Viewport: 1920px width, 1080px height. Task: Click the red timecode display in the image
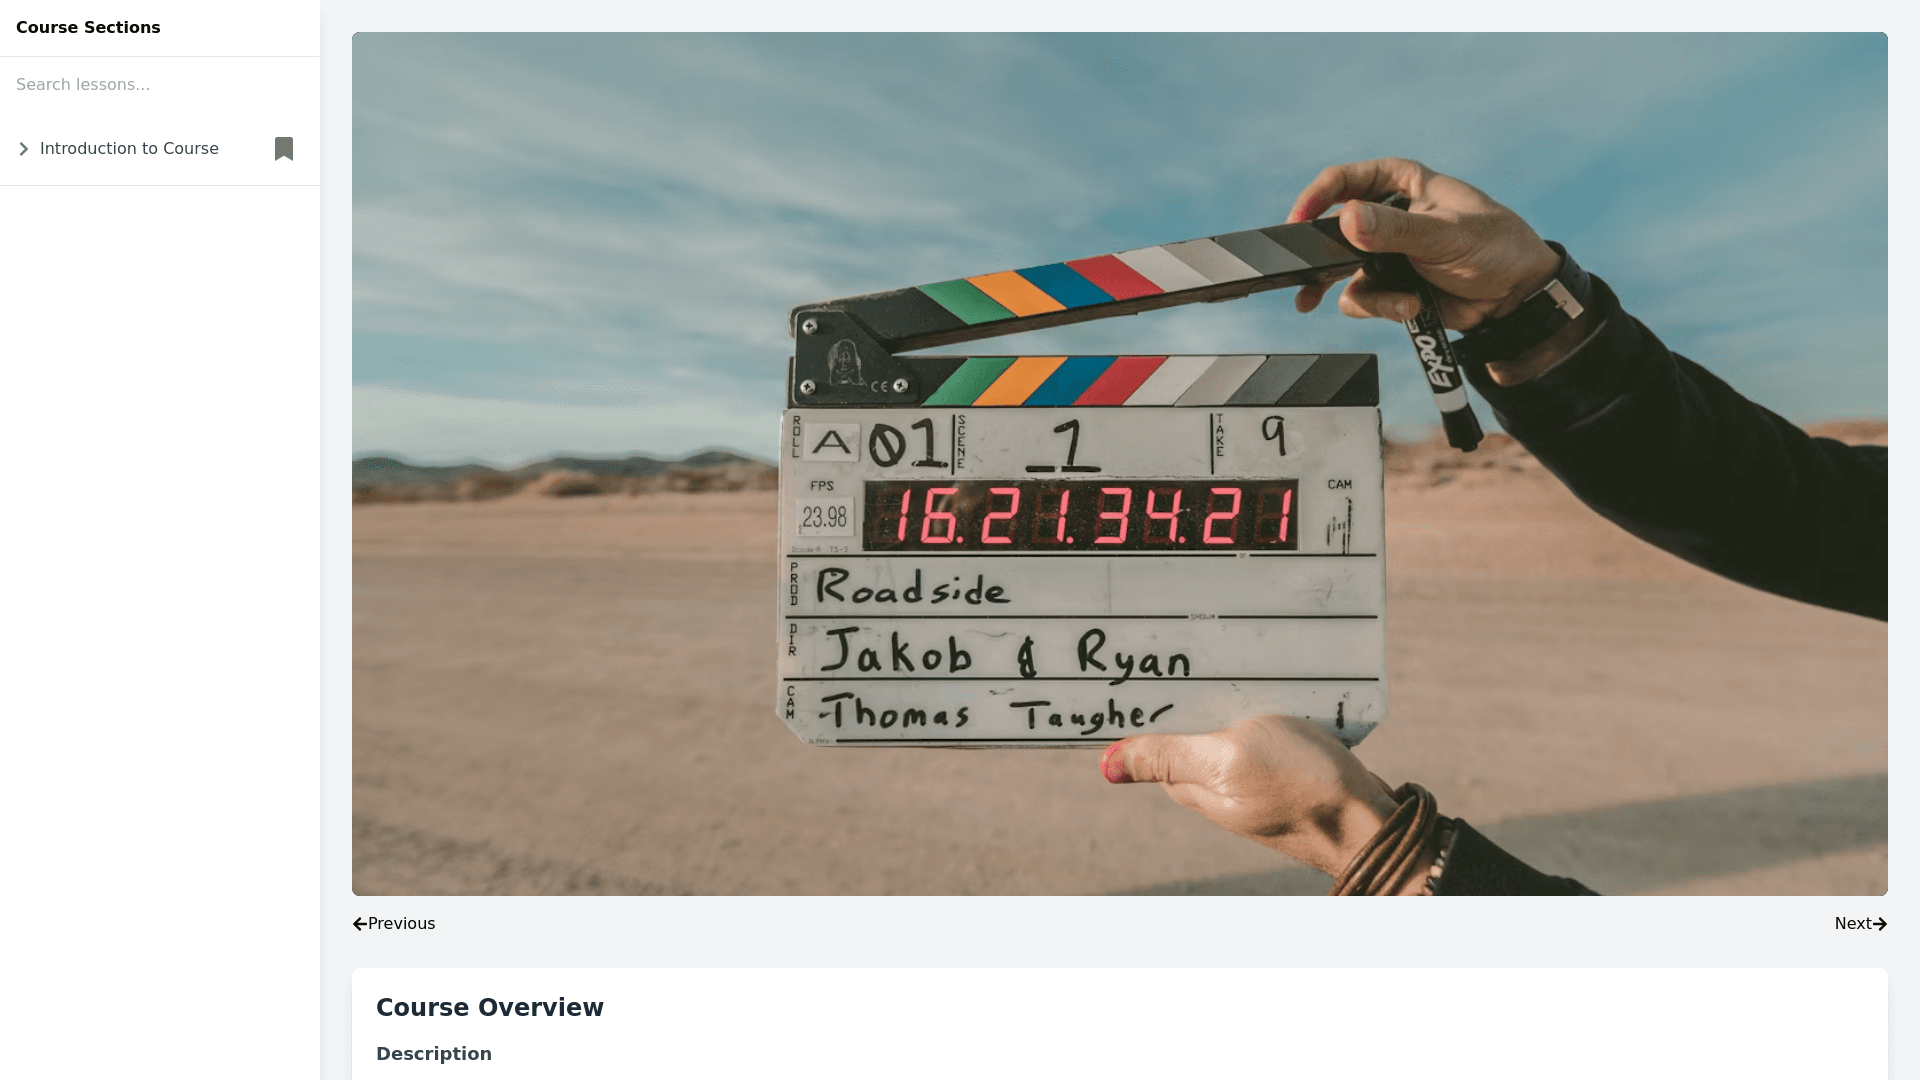coord(1080,516)
